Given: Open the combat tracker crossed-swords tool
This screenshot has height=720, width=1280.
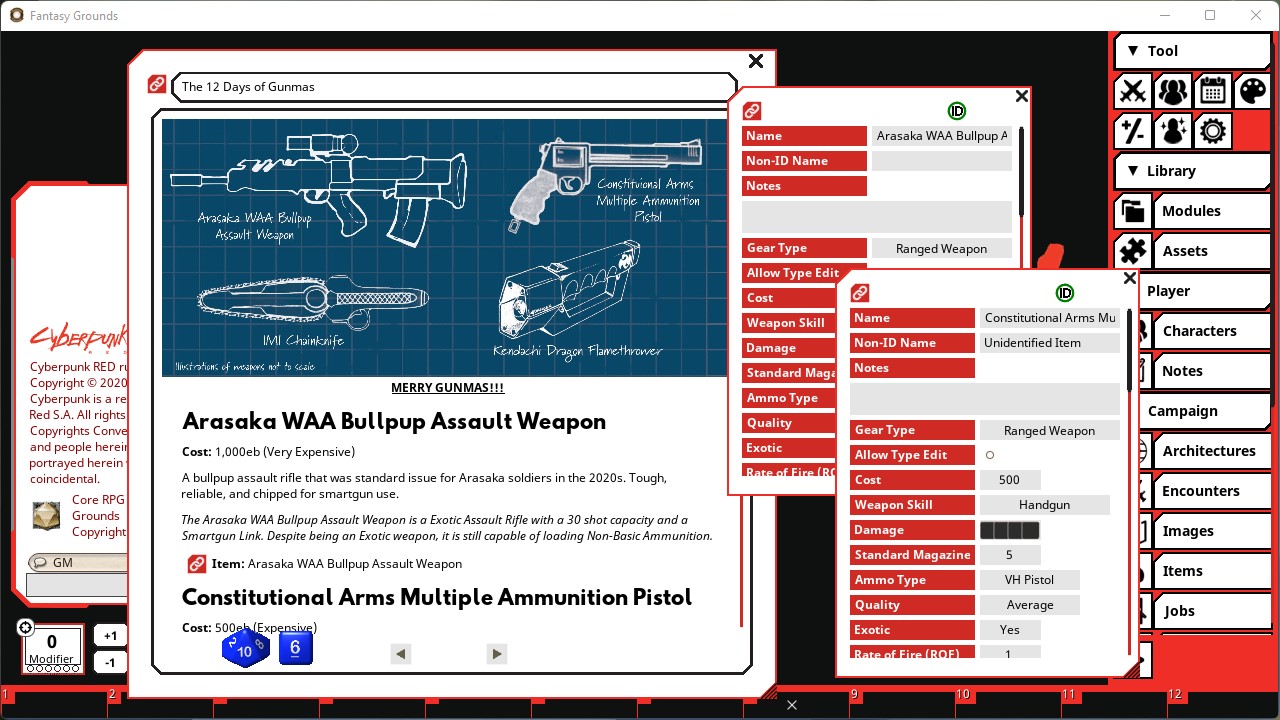Looking at the screenshot, I should pyautogui.click(x=1132, y=91).
